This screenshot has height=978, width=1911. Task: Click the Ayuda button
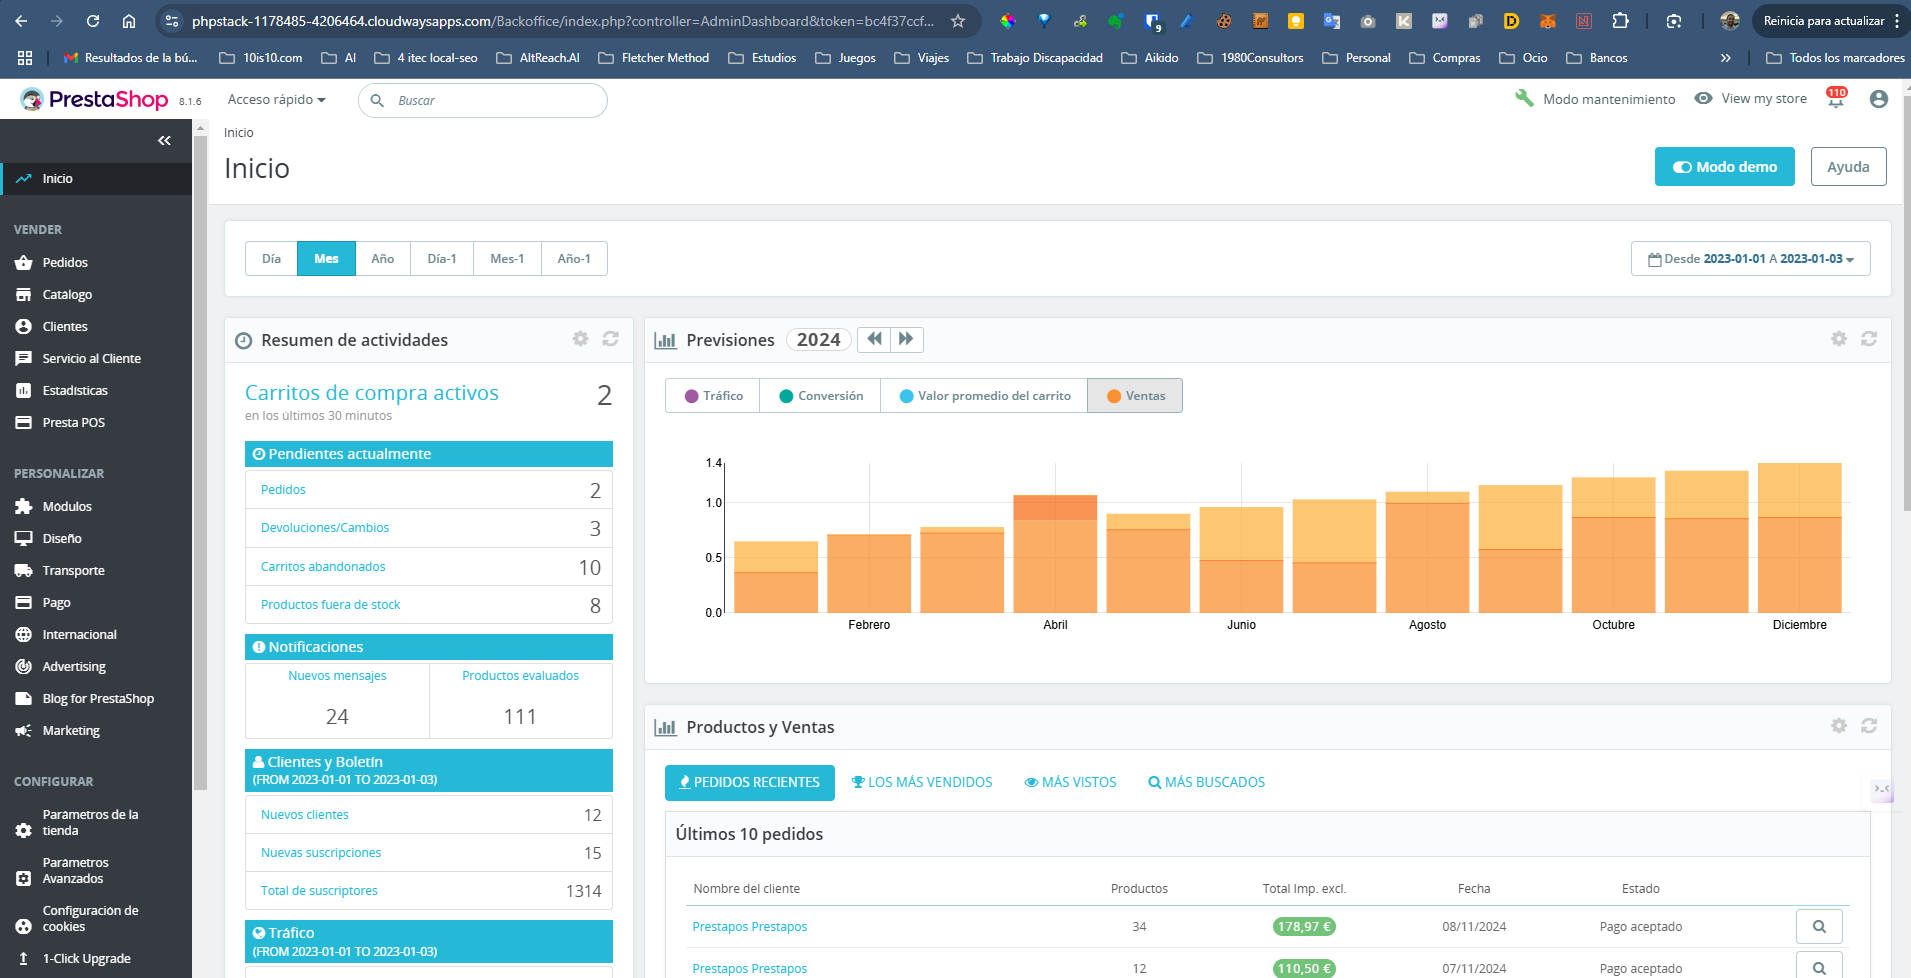1847,167
